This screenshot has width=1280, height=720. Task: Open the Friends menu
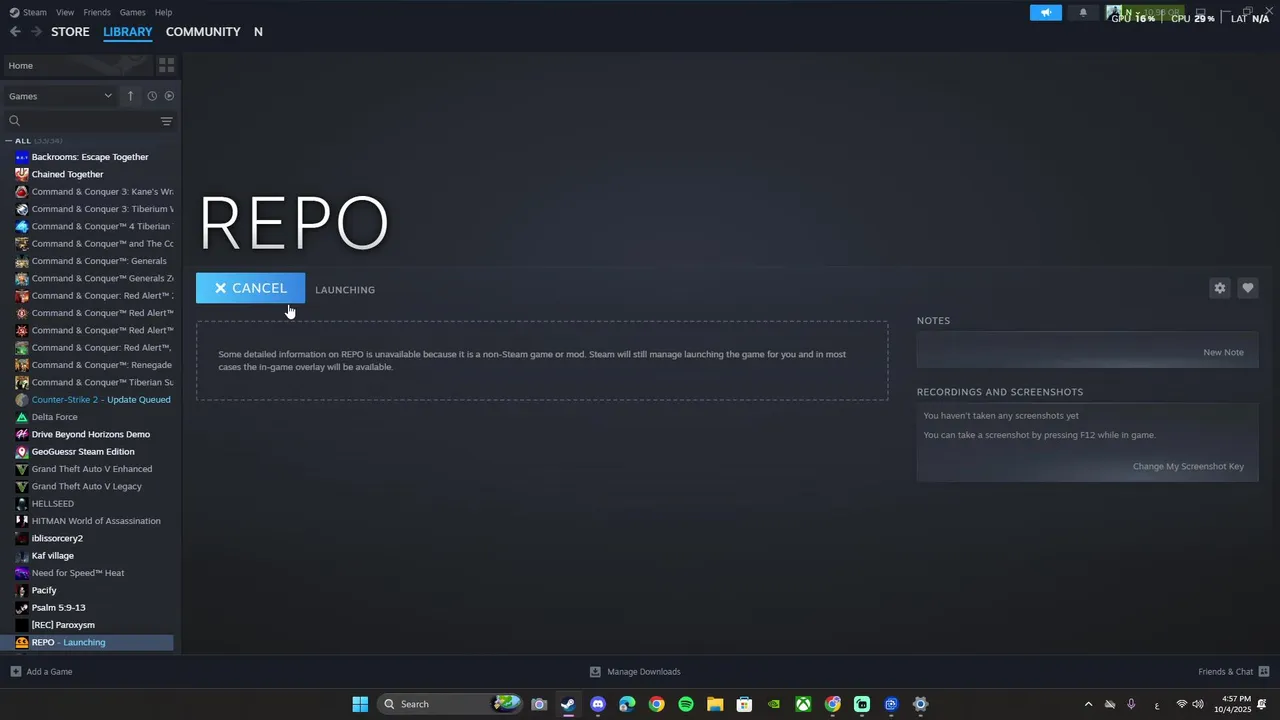click(x=97, y=12)
